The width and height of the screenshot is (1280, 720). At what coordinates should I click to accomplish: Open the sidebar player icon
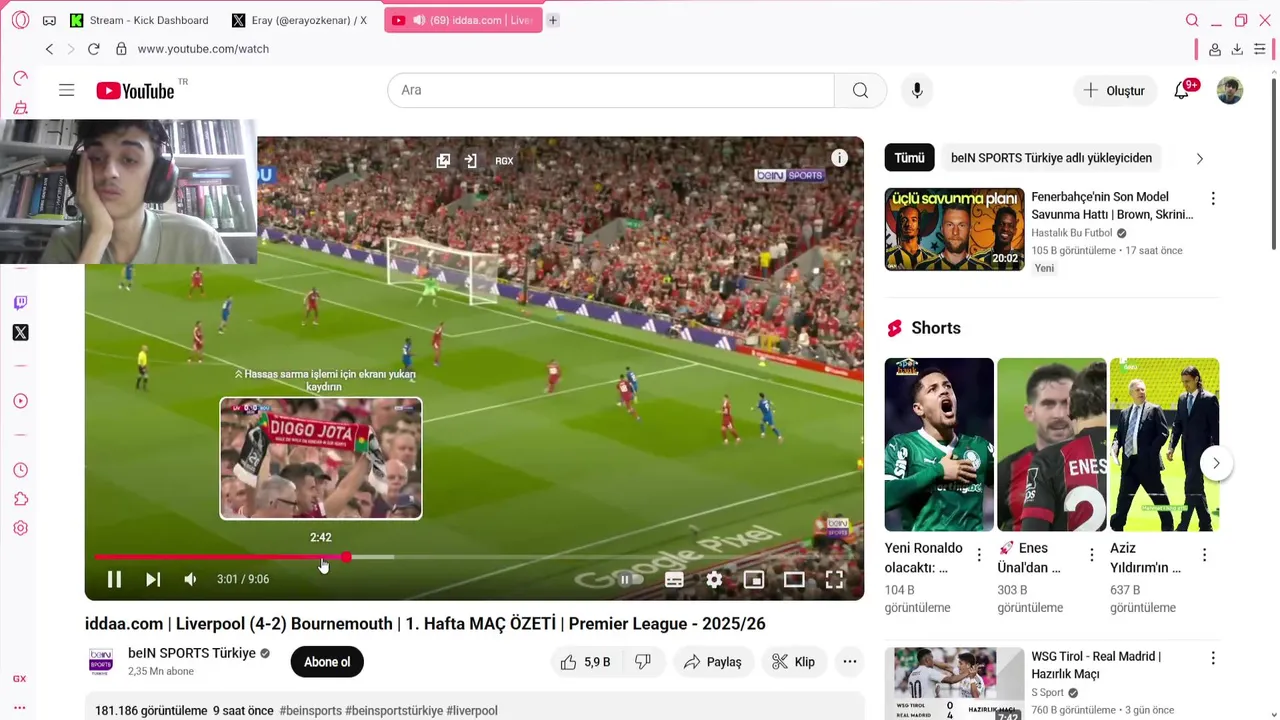point(20,401)
